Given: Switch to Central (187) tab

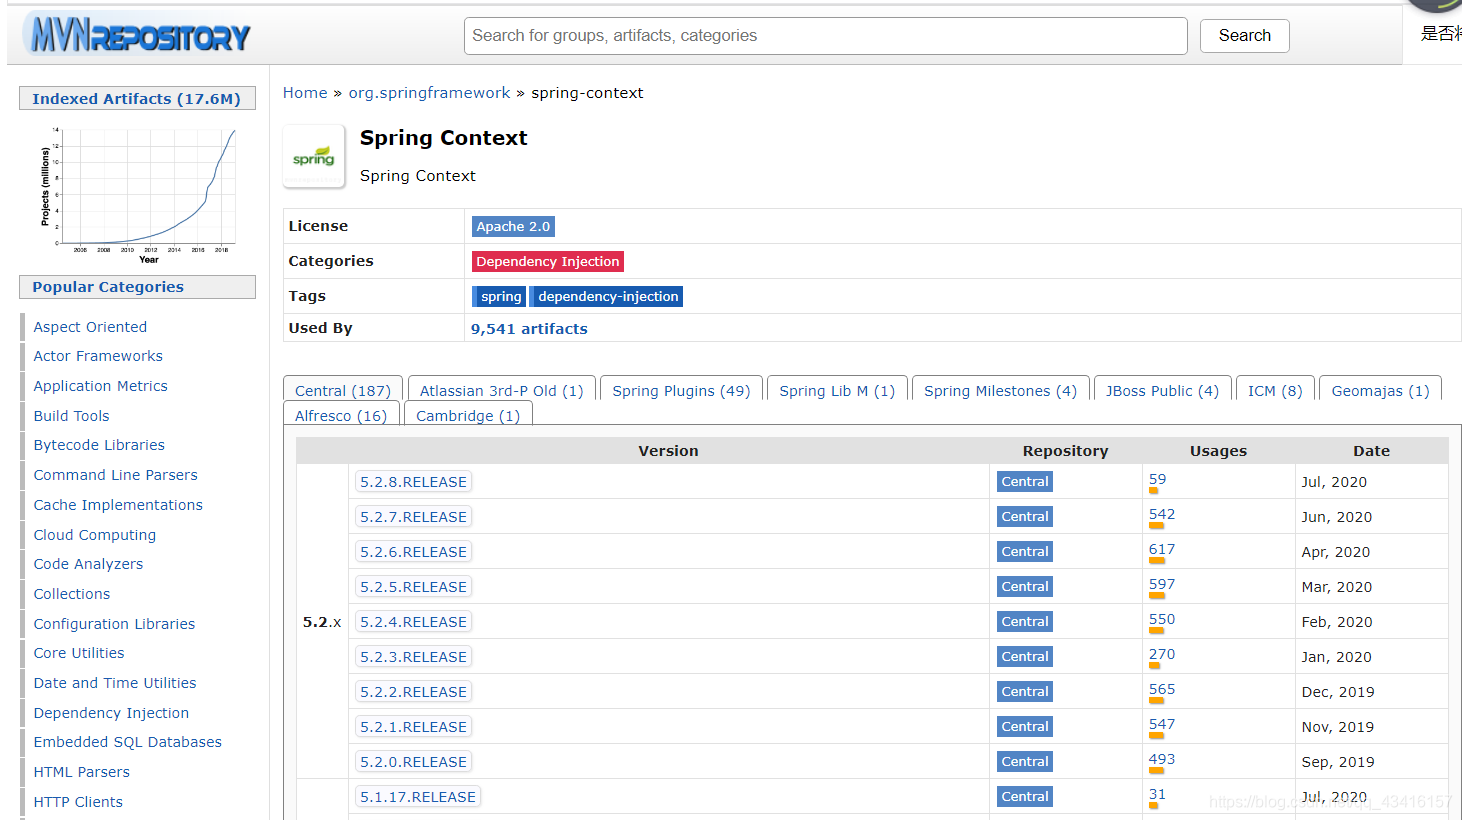Looking at the screenshot, I should point(343,391).
